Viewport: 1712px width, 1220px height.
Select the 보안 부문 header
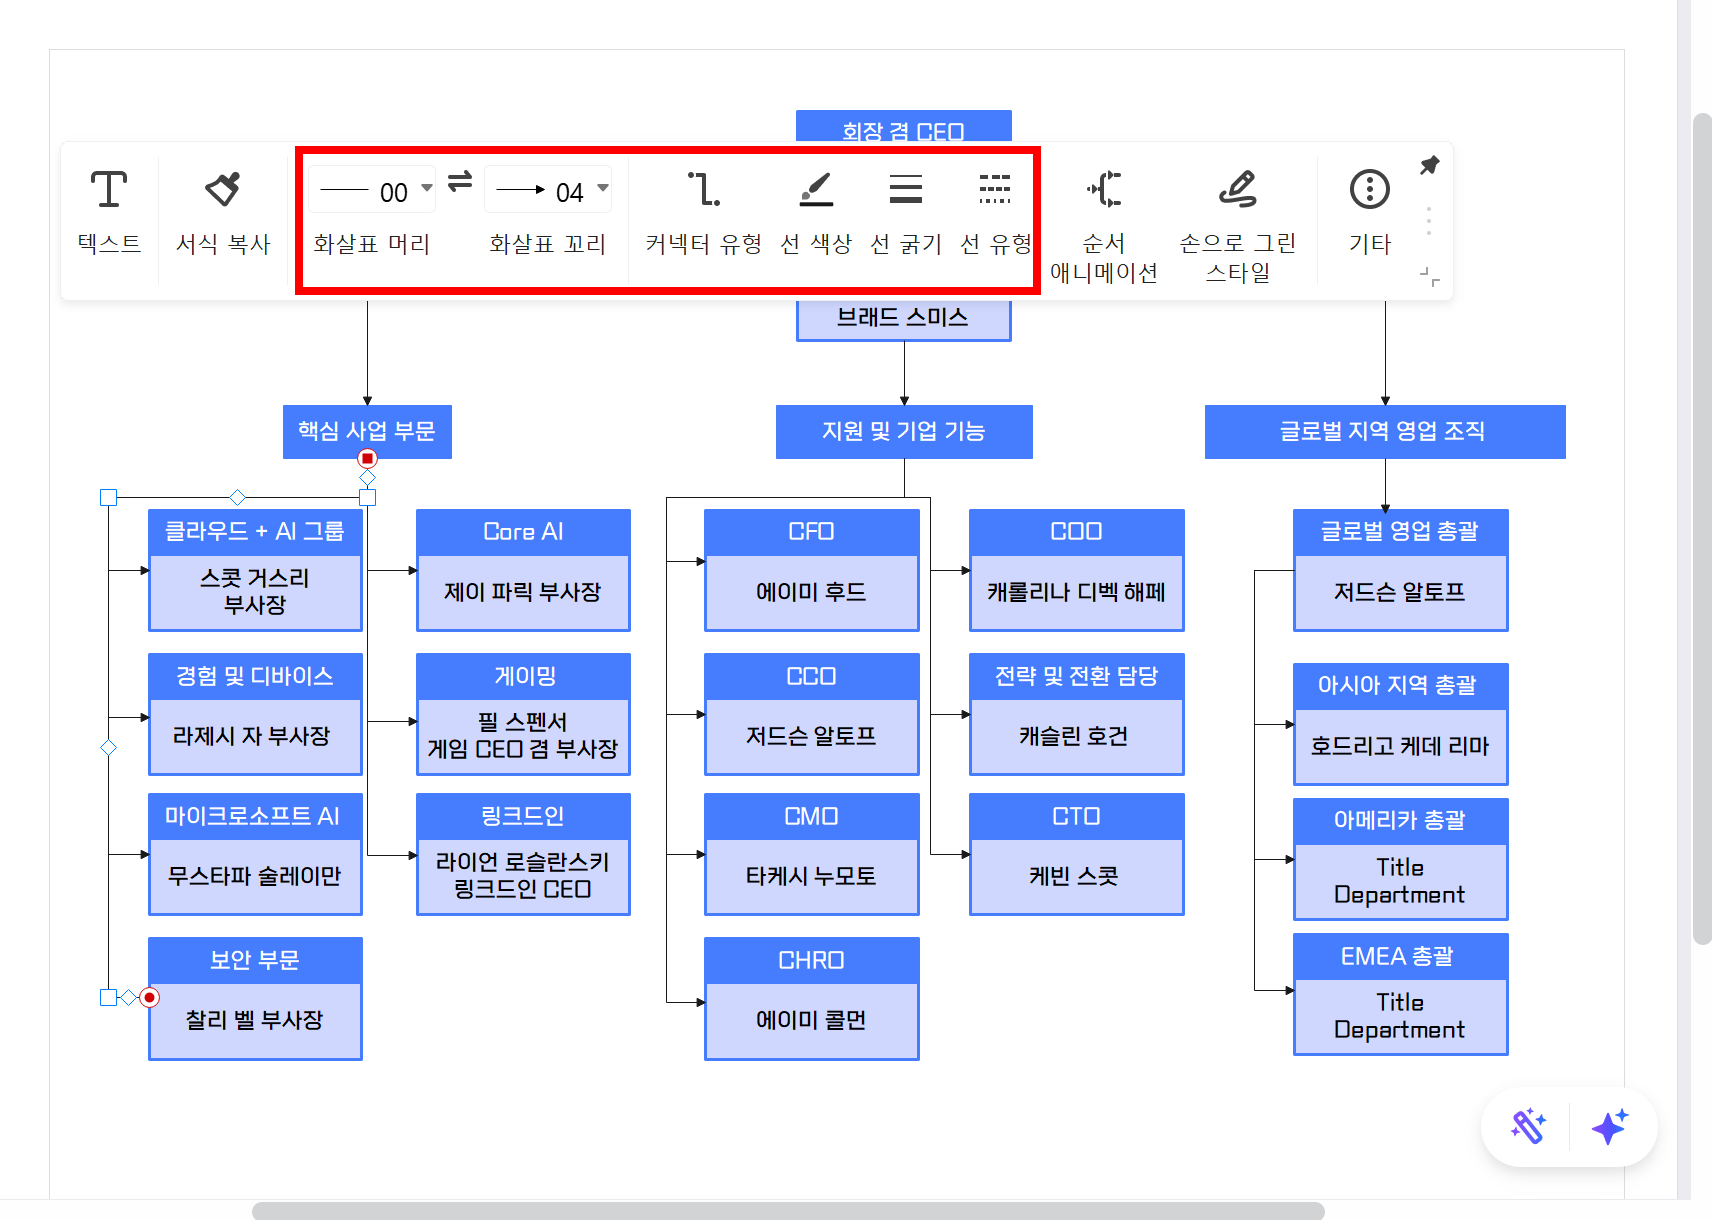click(255, 960)
